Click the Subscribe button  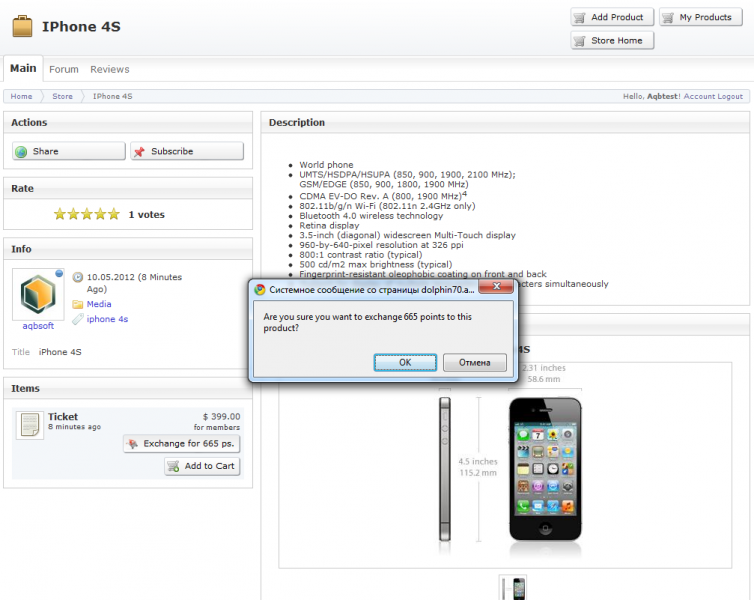(187, 151)
